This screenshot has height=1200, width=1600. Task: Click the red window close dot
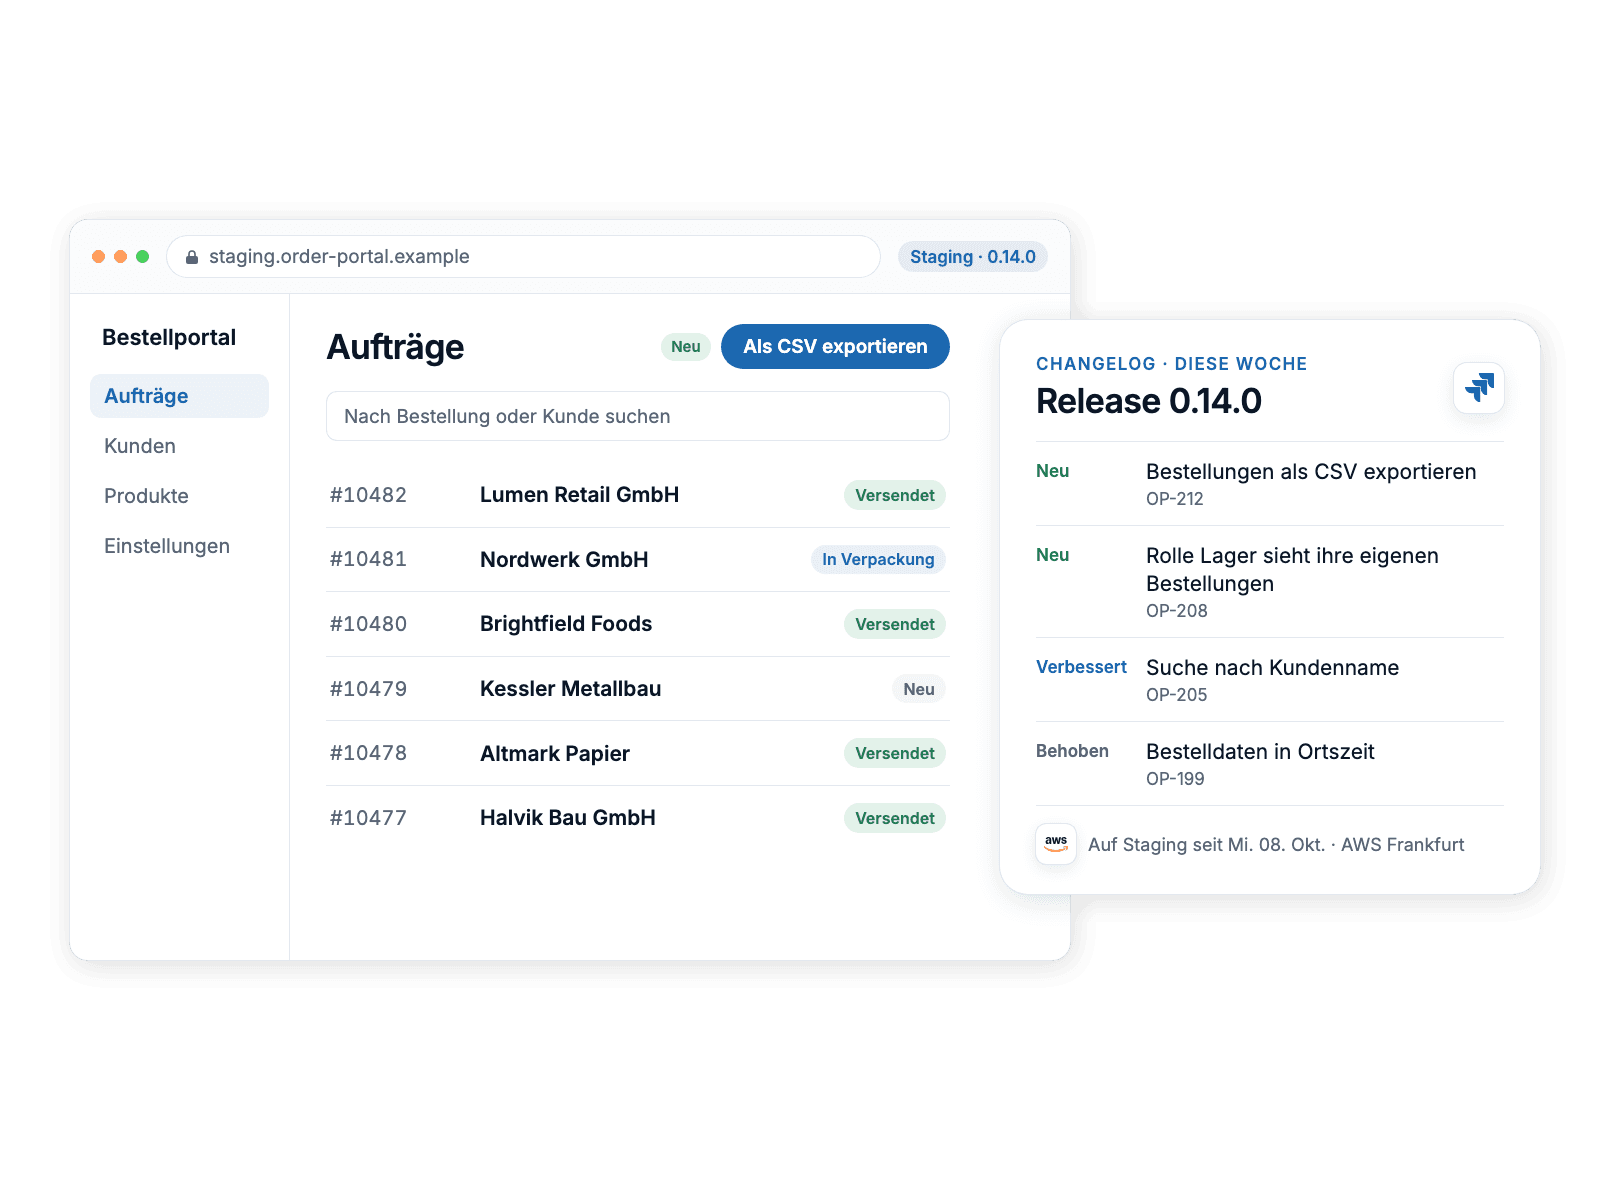click(x=98, y=257)
